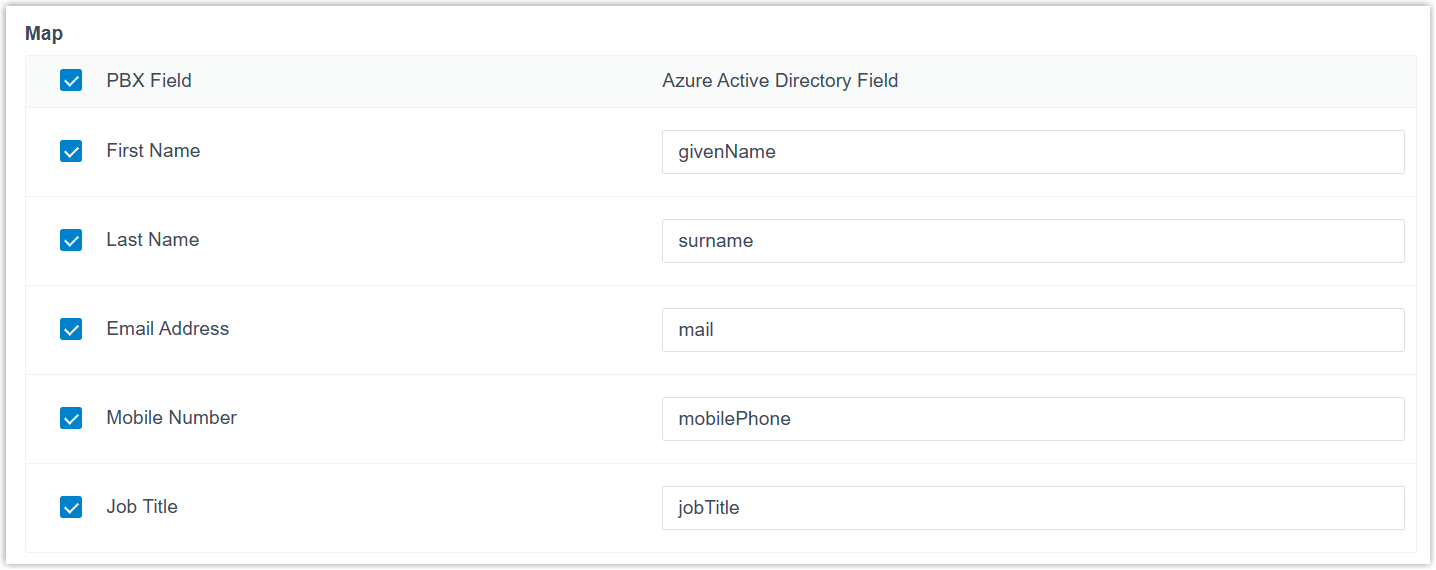Toggle the Mobile Number checkbox
This screenshot has height=570, width=1436.
tap(71, 418)
